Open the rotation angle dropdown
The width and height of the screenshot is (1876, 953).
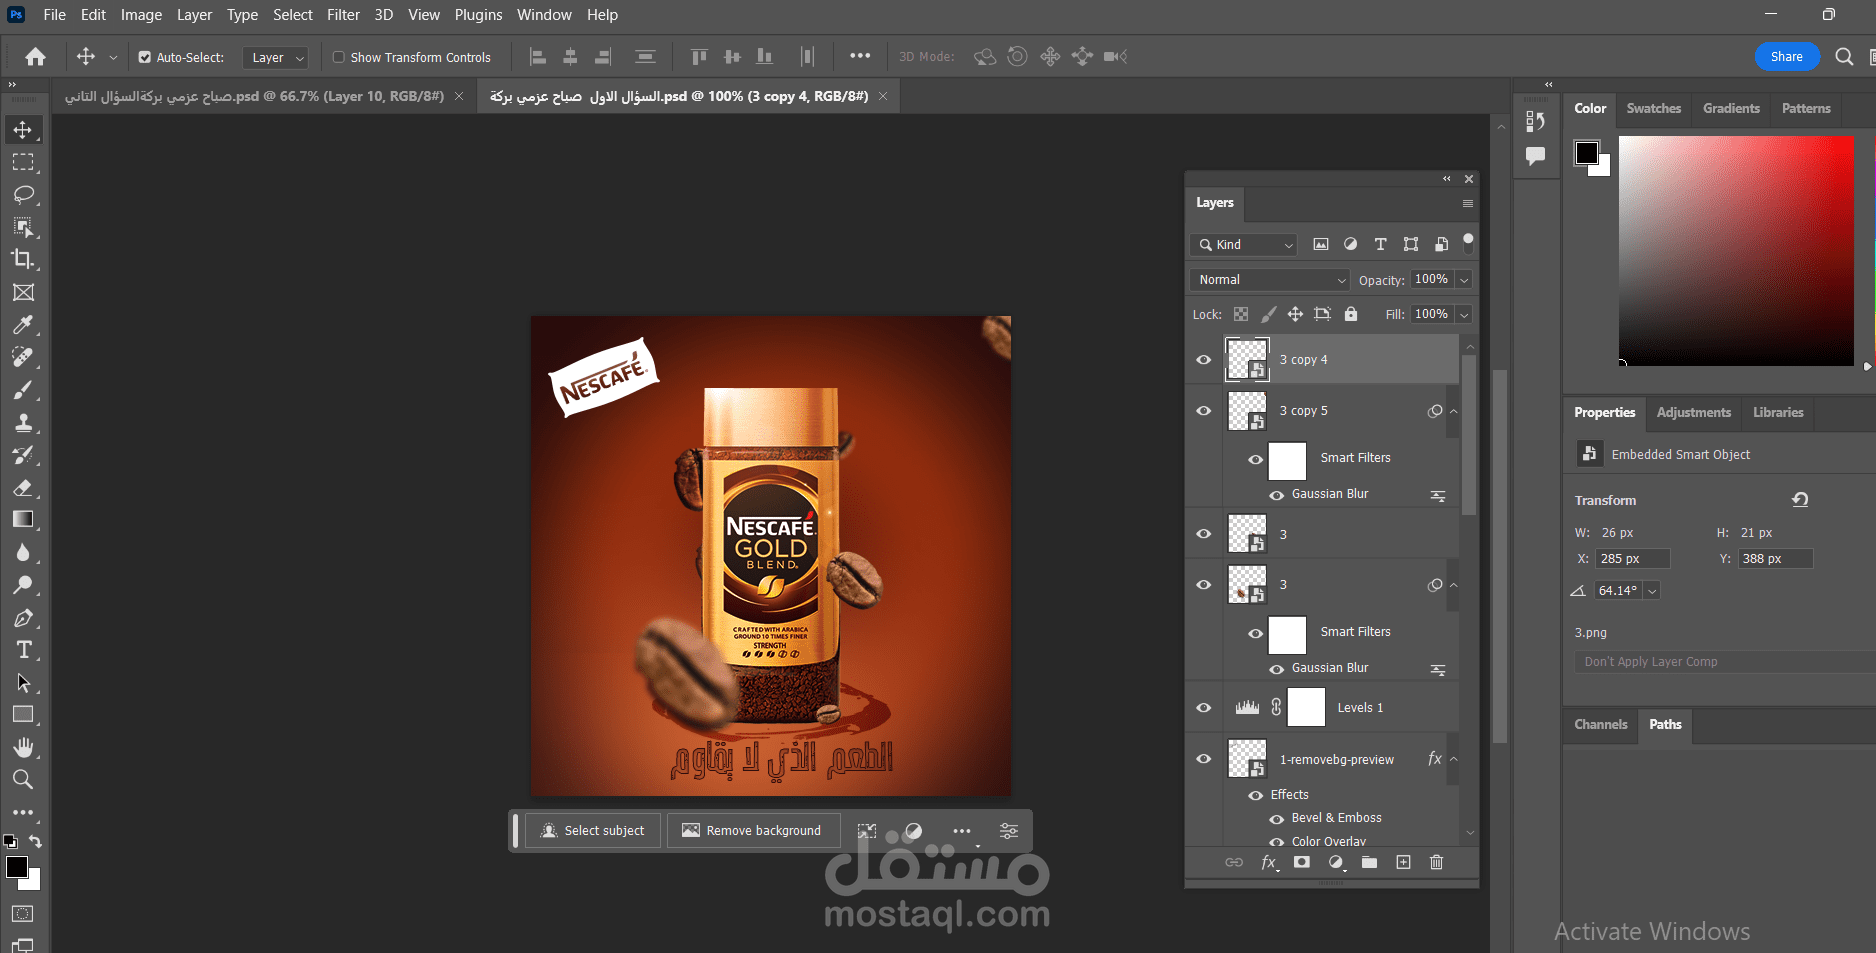1653,591
